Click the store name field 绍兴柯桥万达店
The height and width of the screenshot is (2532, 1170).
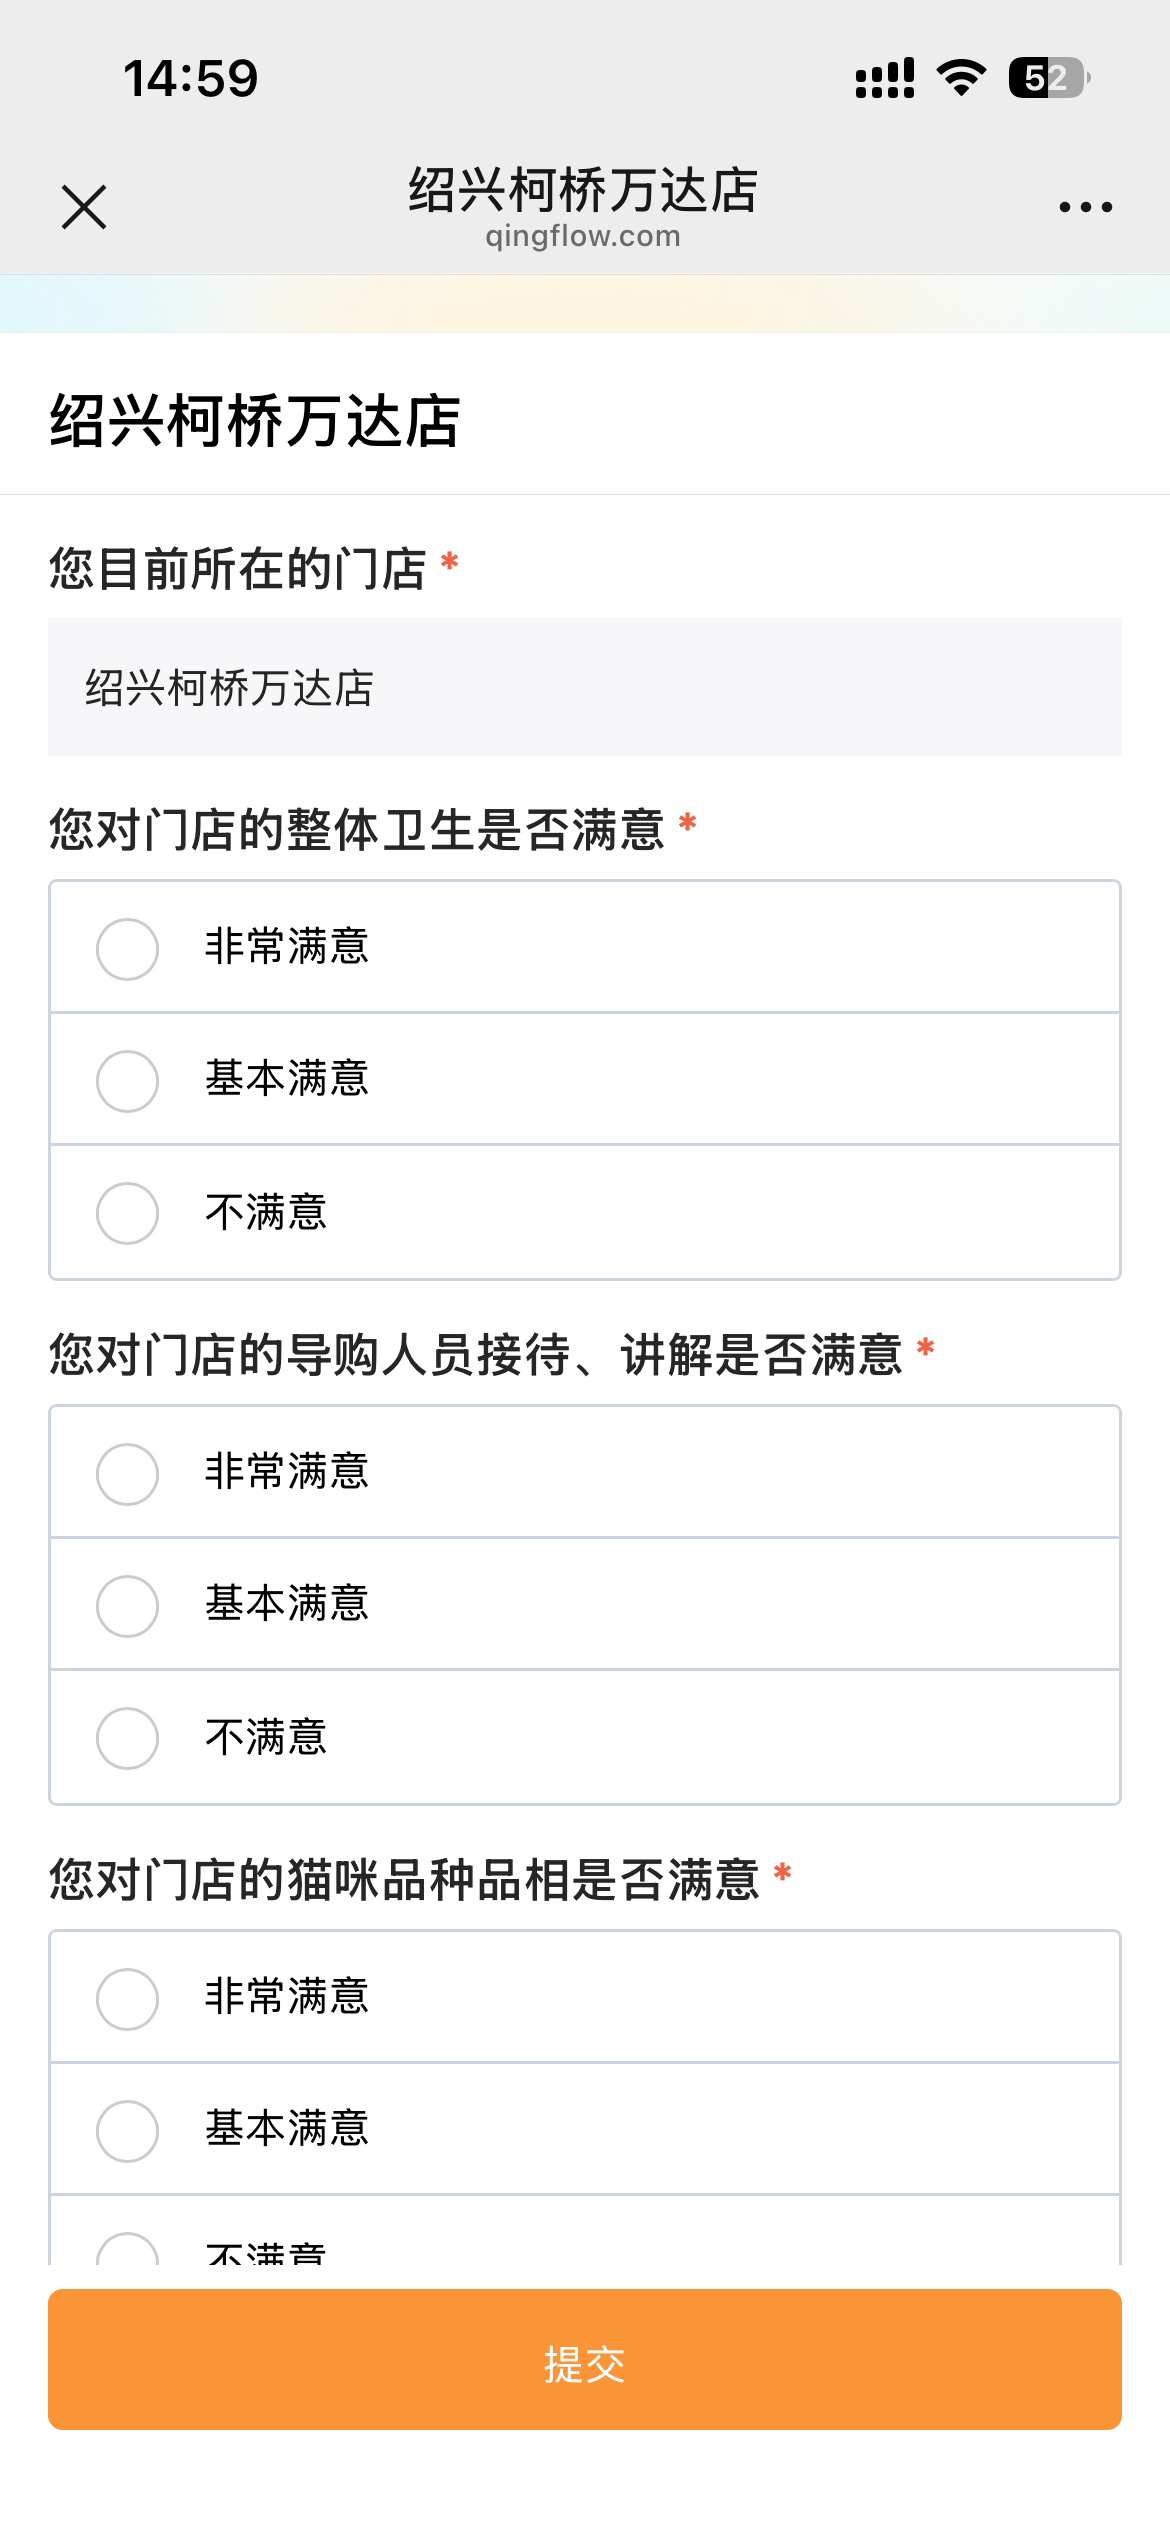[x=585, y=687]
